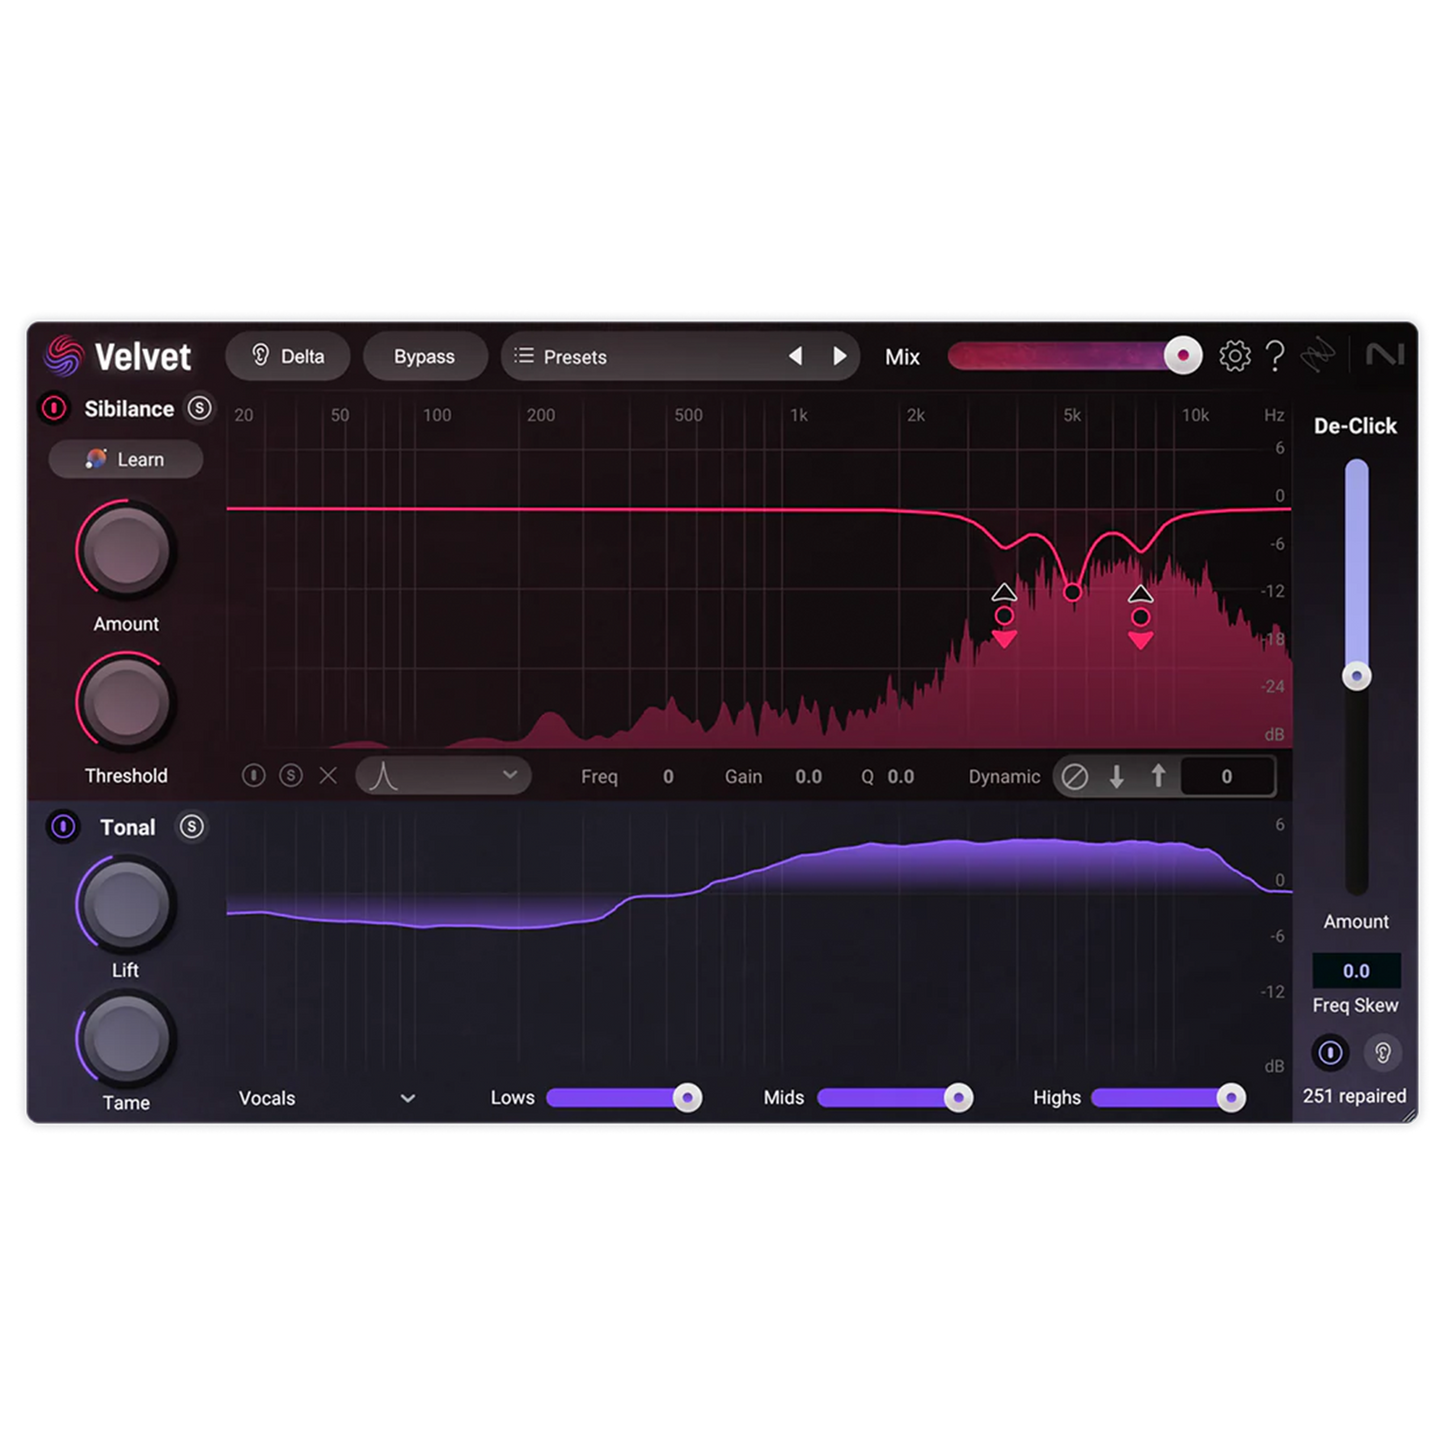The height and width of the screenshot is (1445, 1445).
Task: Click the 'Tonal' module label
Action: click(x=128, y=828)
